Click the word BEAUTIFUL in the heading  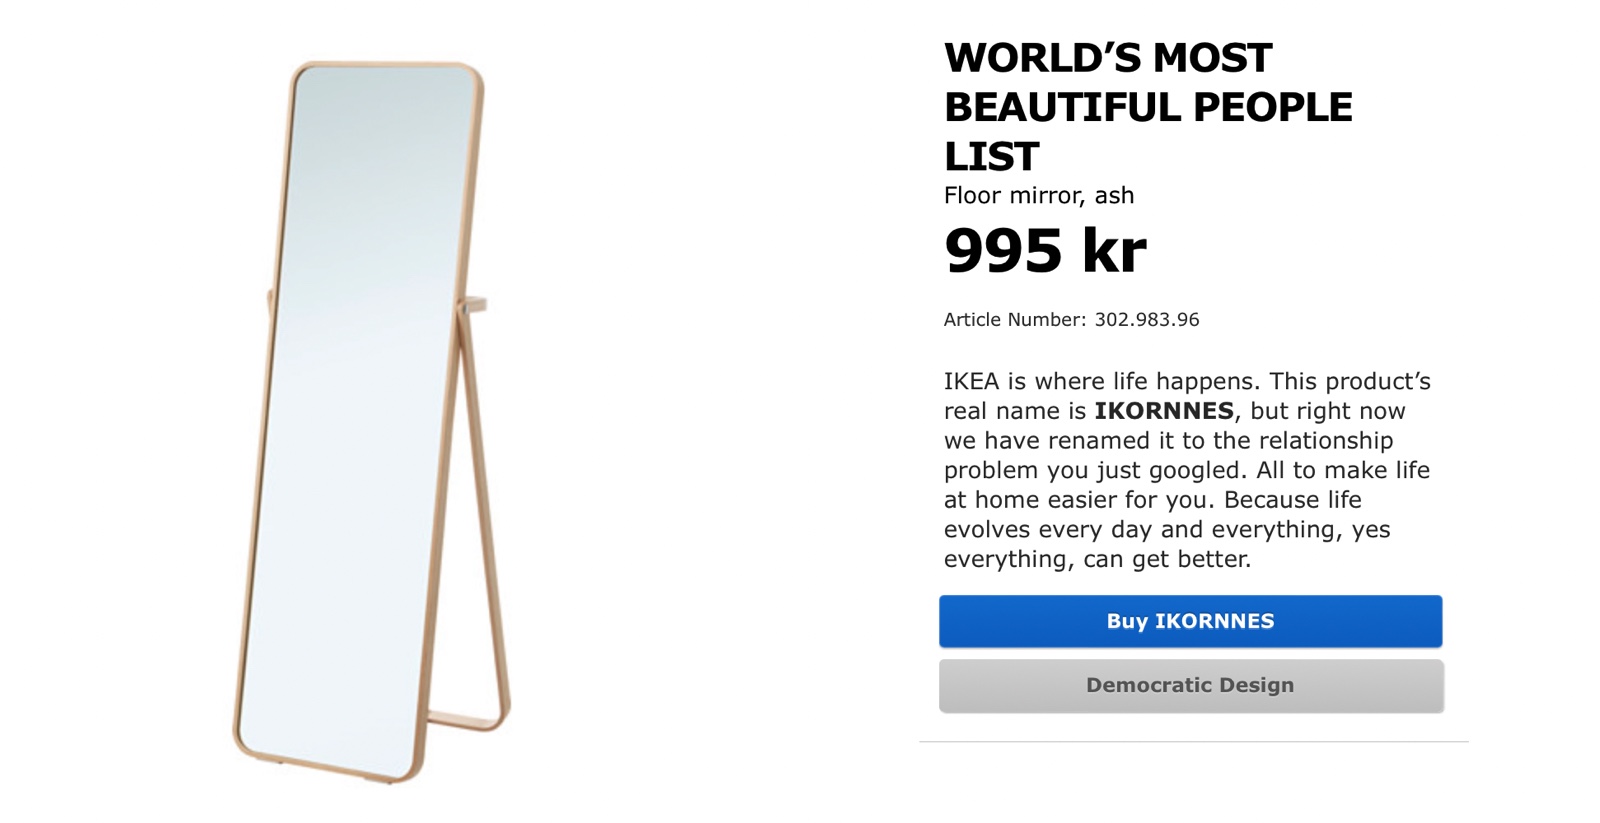1061,107
